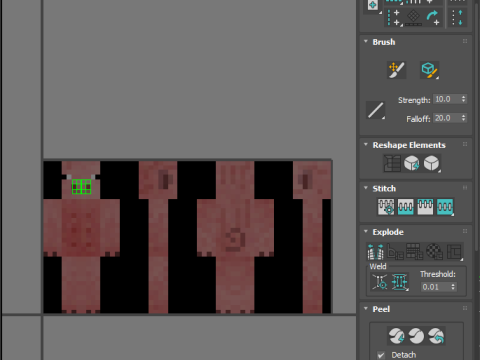Click the curved arrow rotate icon
The height and width of the screenshot is (360, 480).
(x=433, y=18)
